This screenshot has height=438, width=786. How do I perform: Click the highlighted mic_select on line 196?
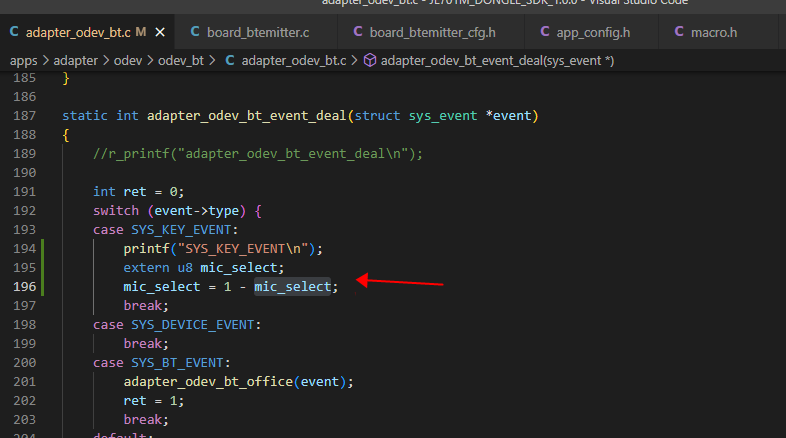[292, 287]
